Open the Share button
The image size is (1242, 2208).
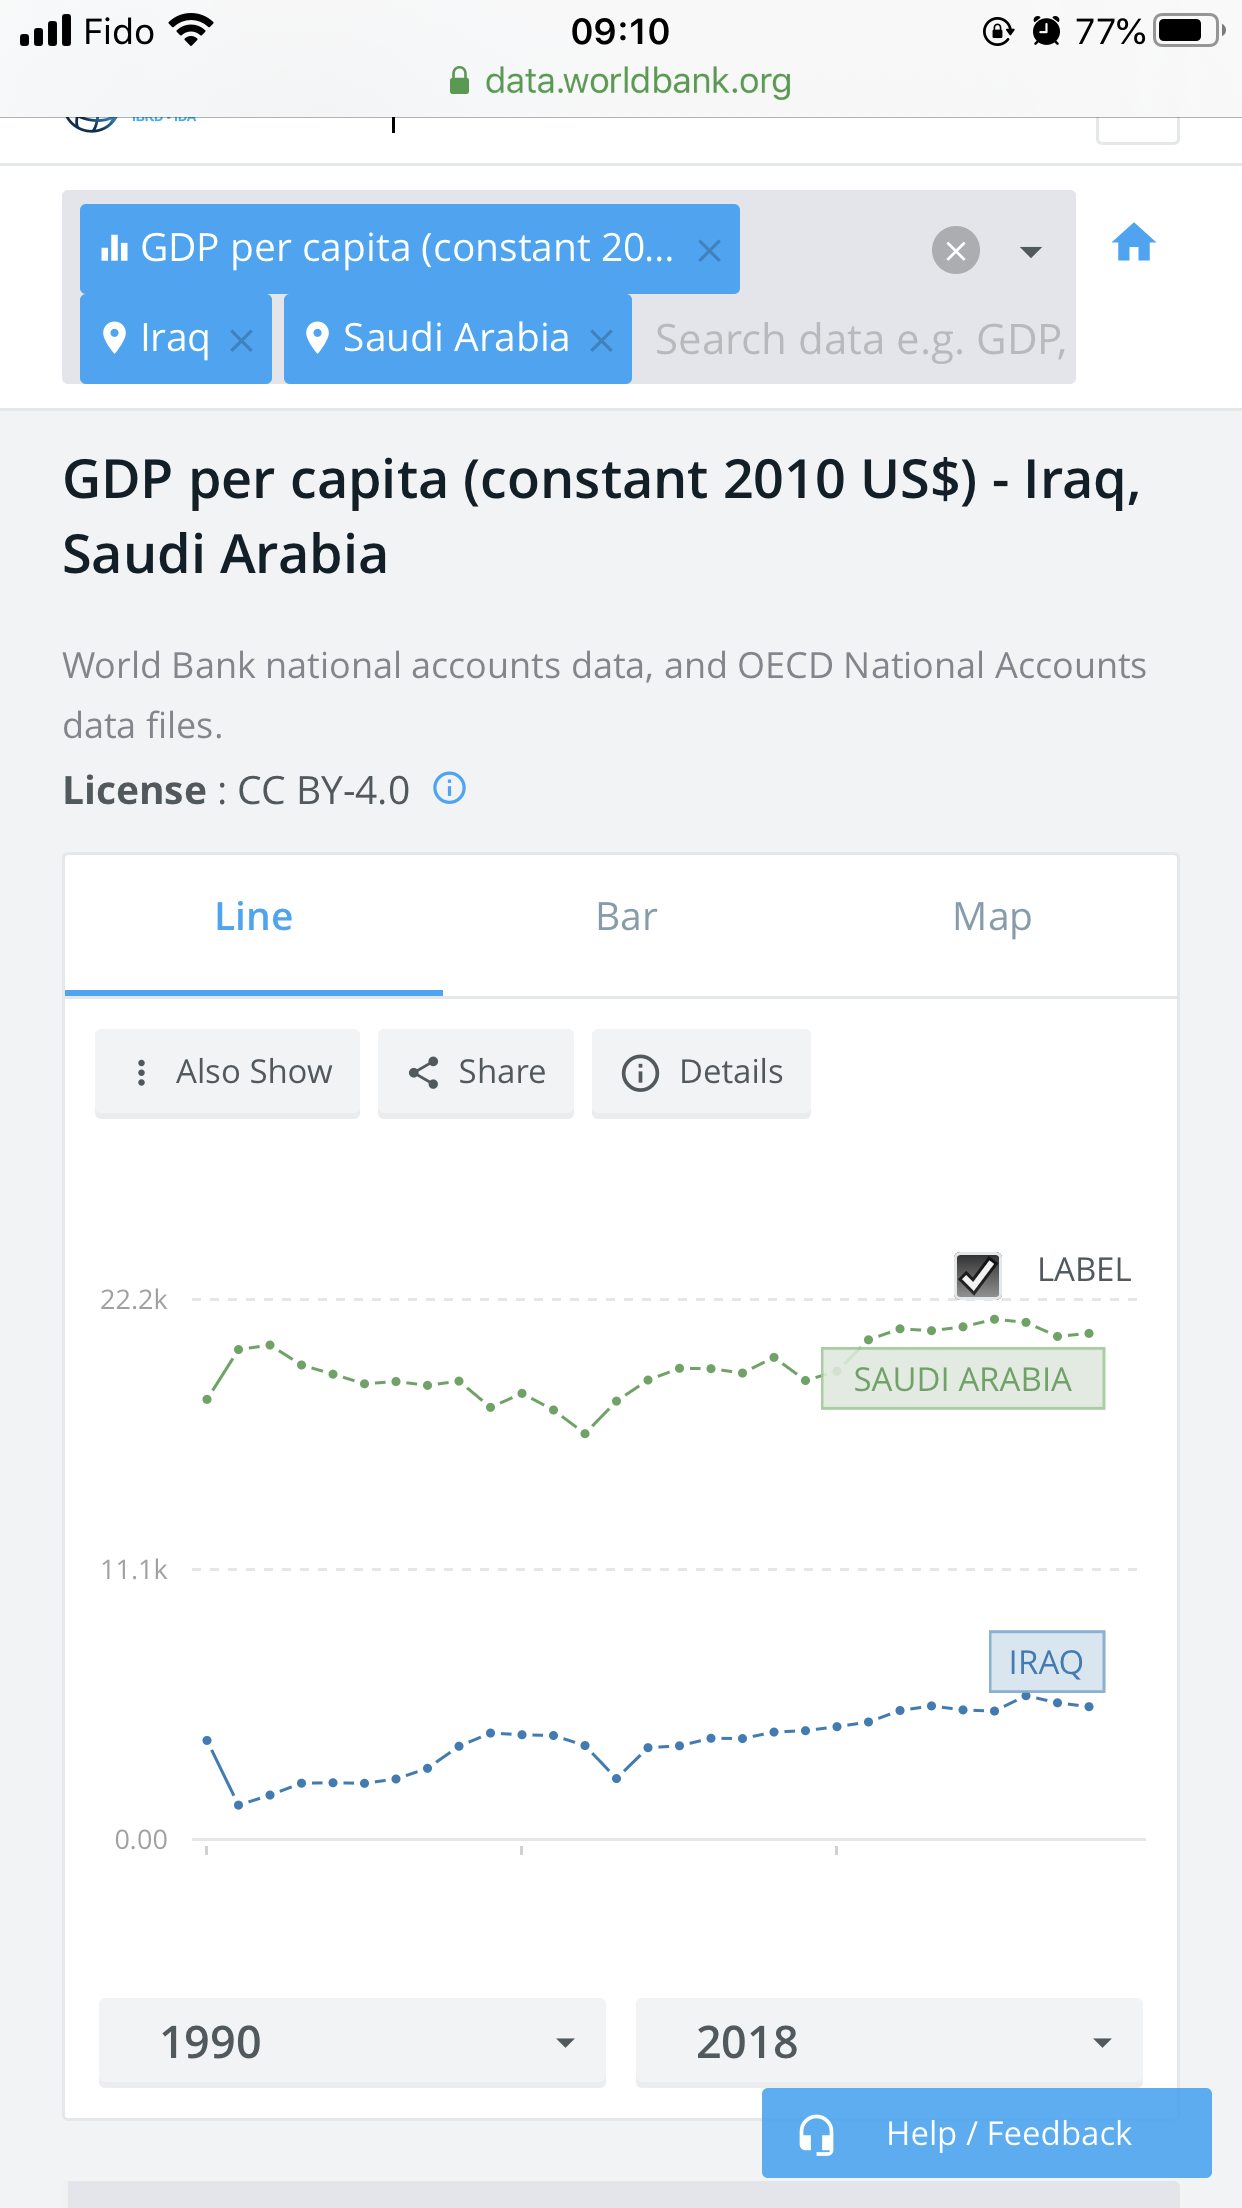[476, 1072]
